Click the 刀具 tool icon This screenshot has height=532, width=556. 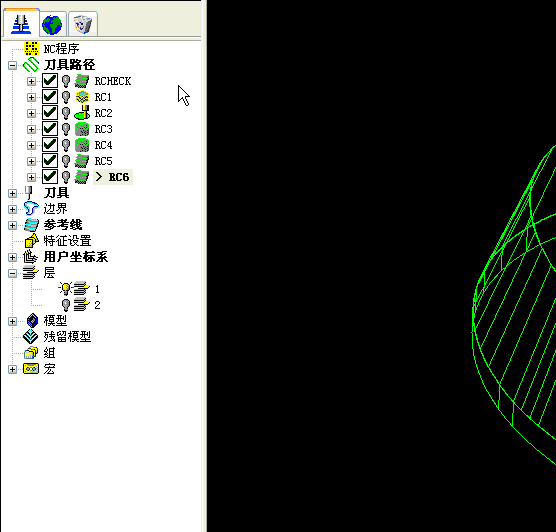click(x=29, y=193)
